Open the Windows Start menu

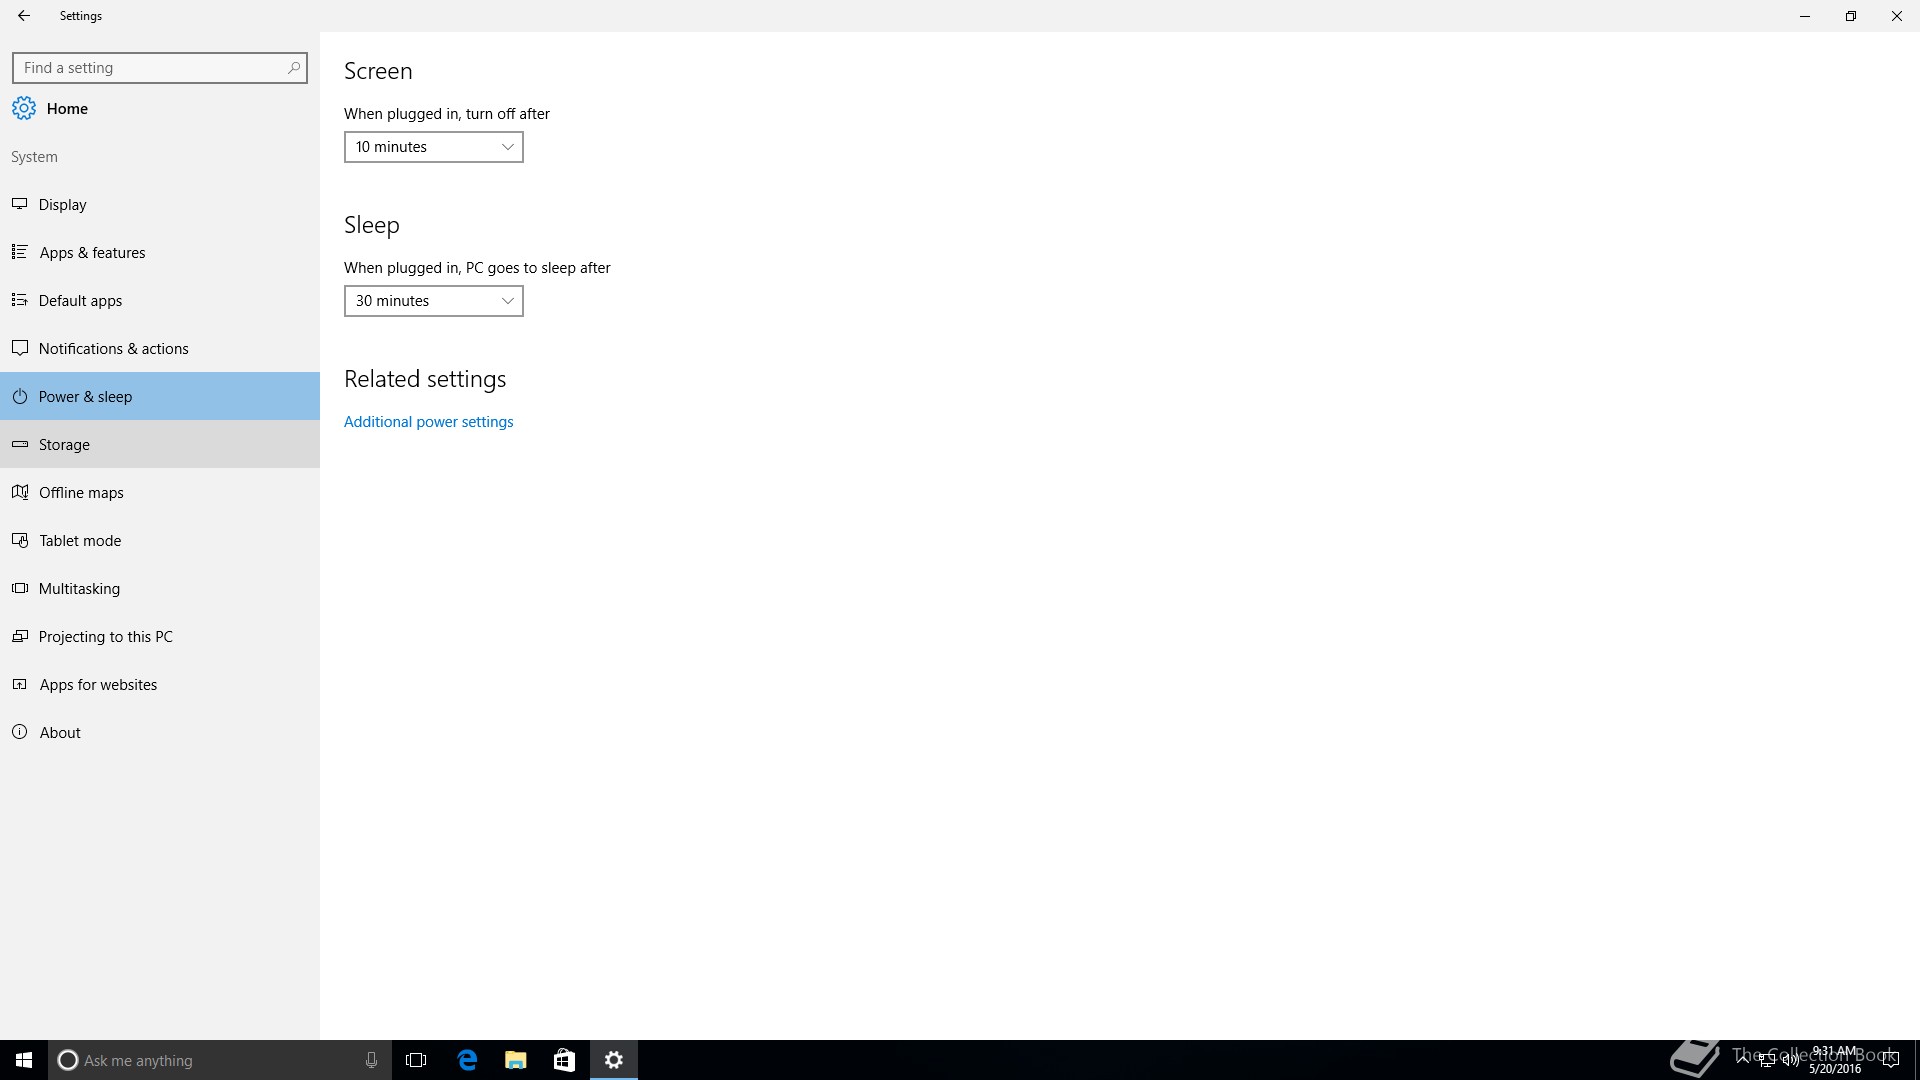[x=24, y=1060]
